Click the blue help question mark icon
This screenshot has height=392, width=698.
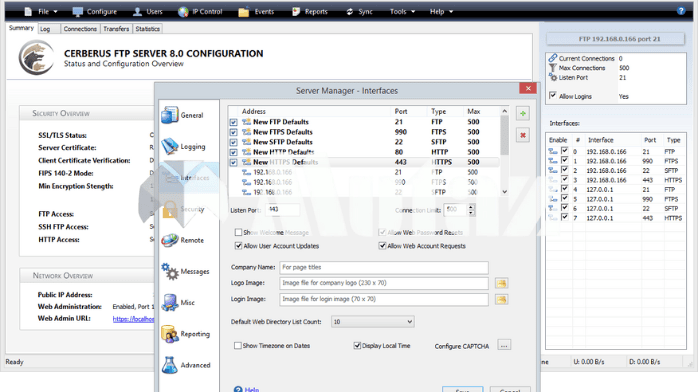point(681,11)
